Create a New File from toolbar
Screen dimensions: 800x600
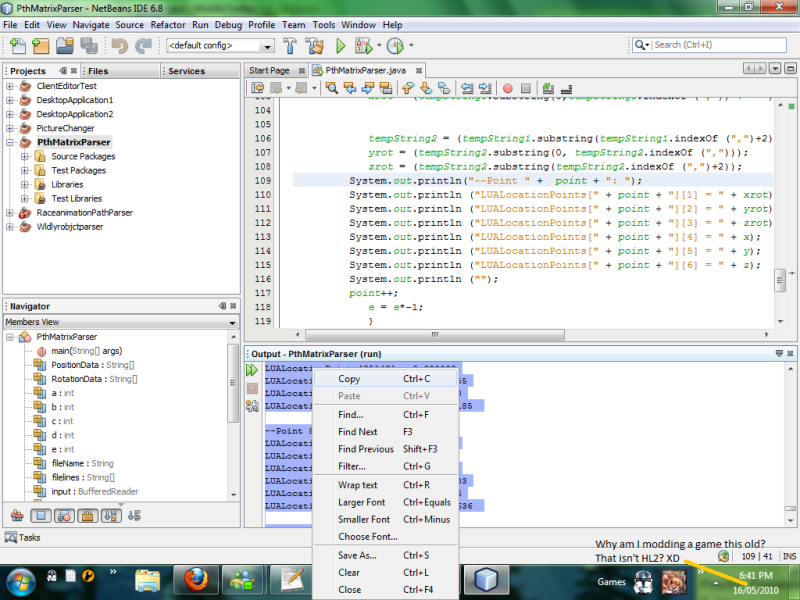click(x=18, y=46)
